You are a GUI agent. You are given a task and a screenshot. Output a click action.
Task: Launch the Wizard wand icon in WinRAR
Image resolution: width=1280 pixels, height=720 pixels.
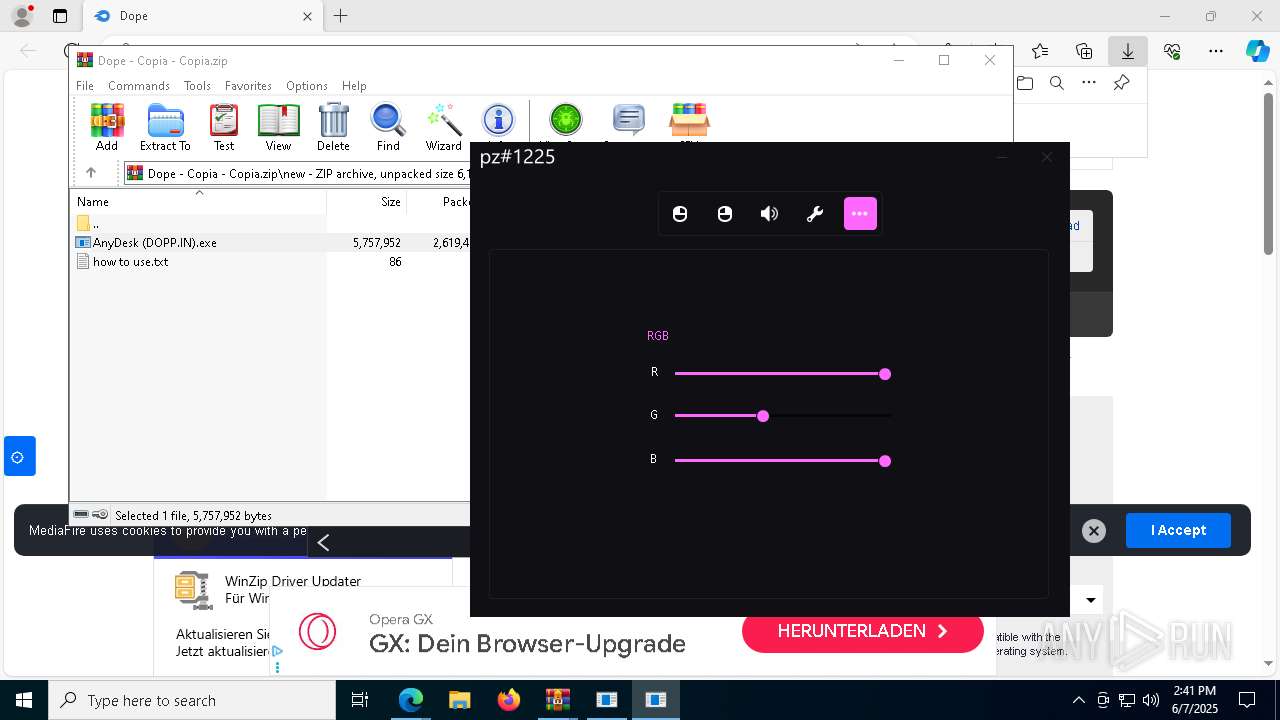444,128
